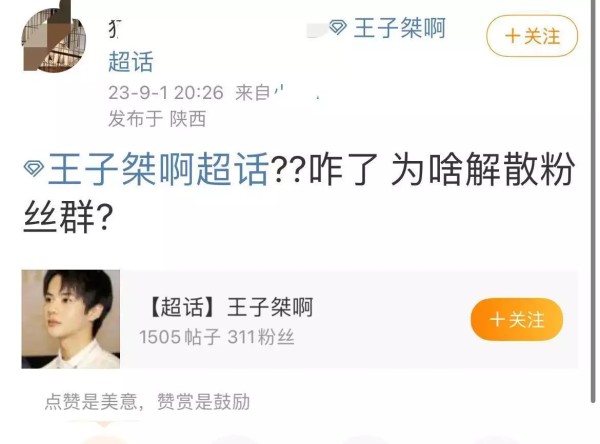Click the 23-9-1 20:26 timestamp
This screenshot has width=600, height=444.
pyautogui.click(x=166, y=93)
